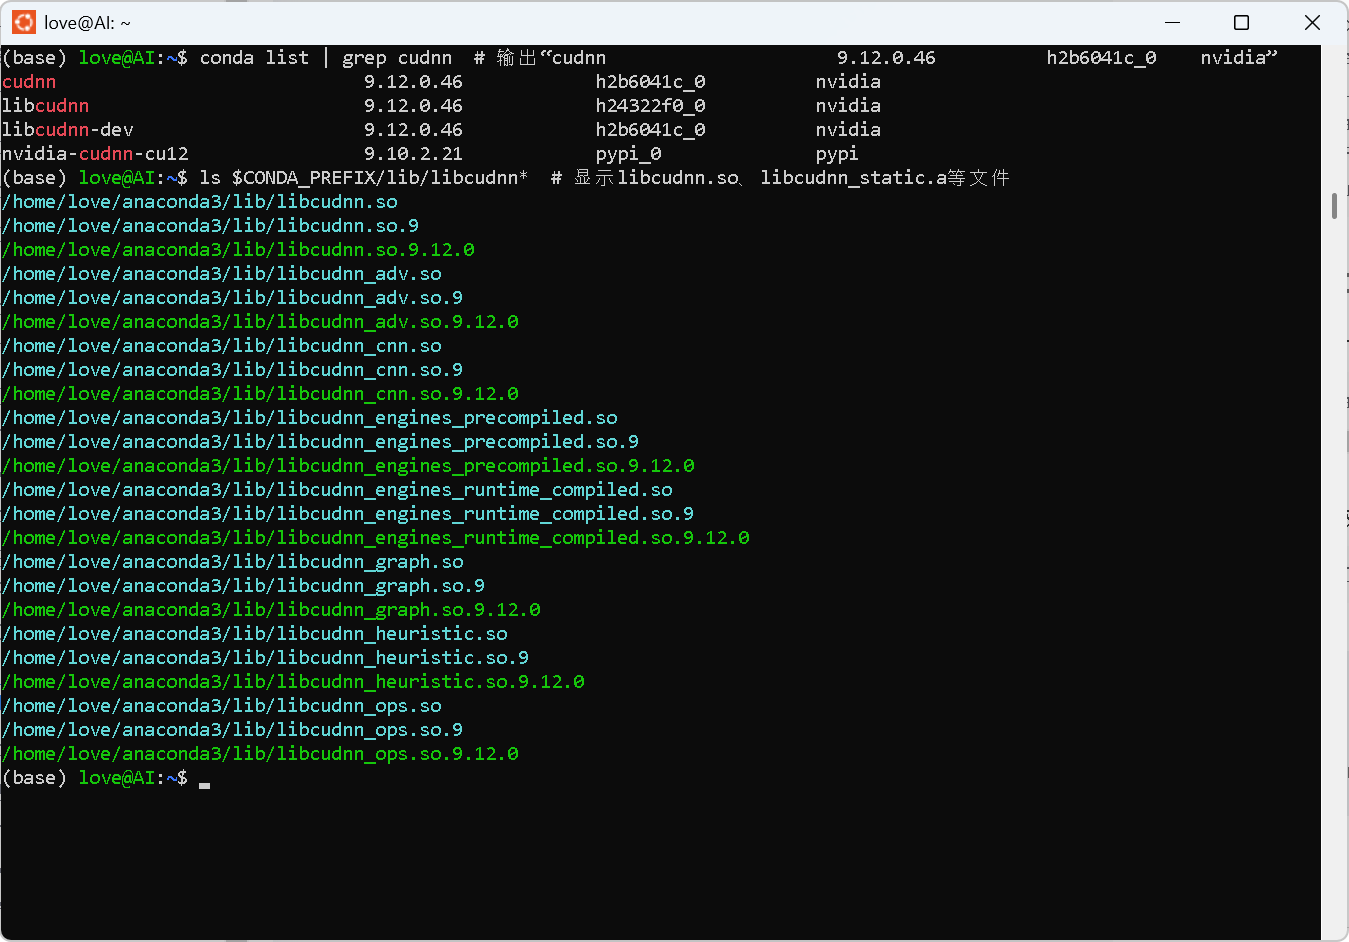Click green path libcudnn.so.9.12.0
The image size is (1349, 942).
pyautogui.click(x=238, y=250)
